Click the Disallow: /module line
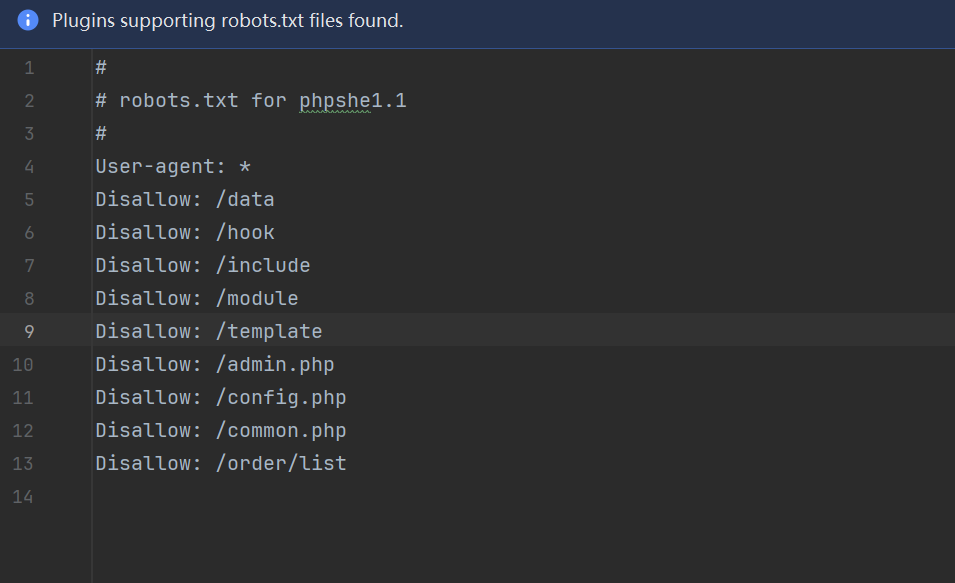955x583 pixels. (197, 299)
